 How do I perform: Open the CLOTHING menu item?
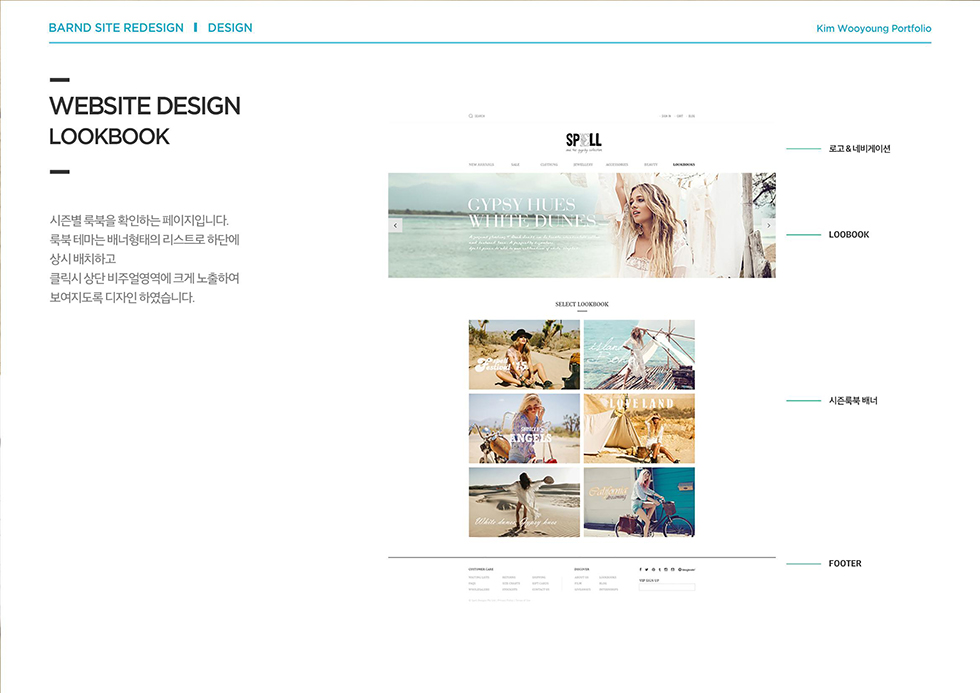(549, 164)
